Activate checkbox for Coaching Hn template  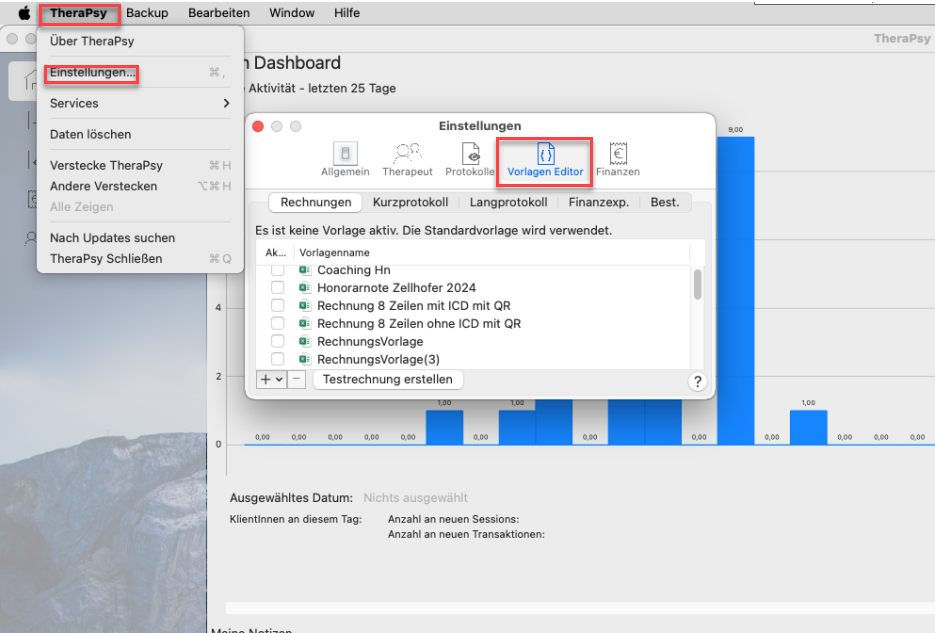(x=277, y=270)
